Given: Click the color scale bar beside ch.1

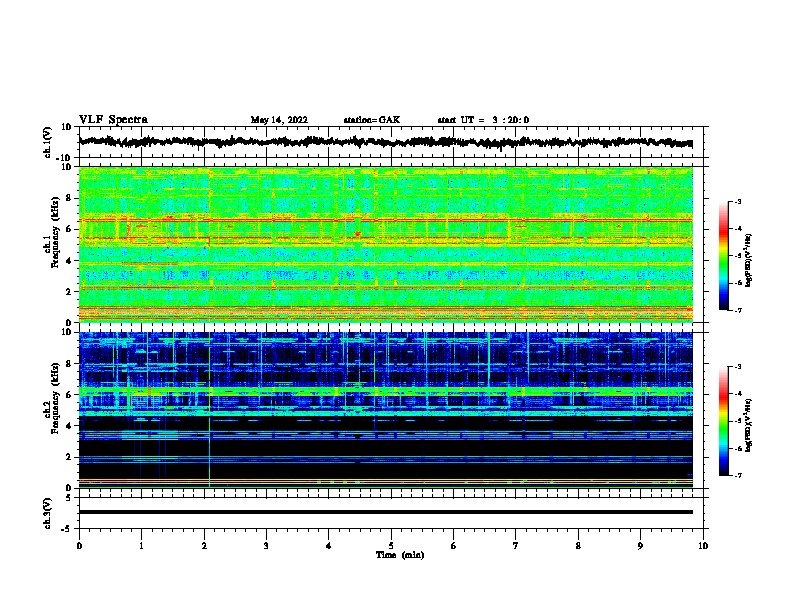Looking at the screenshot, I should [723, 256].
